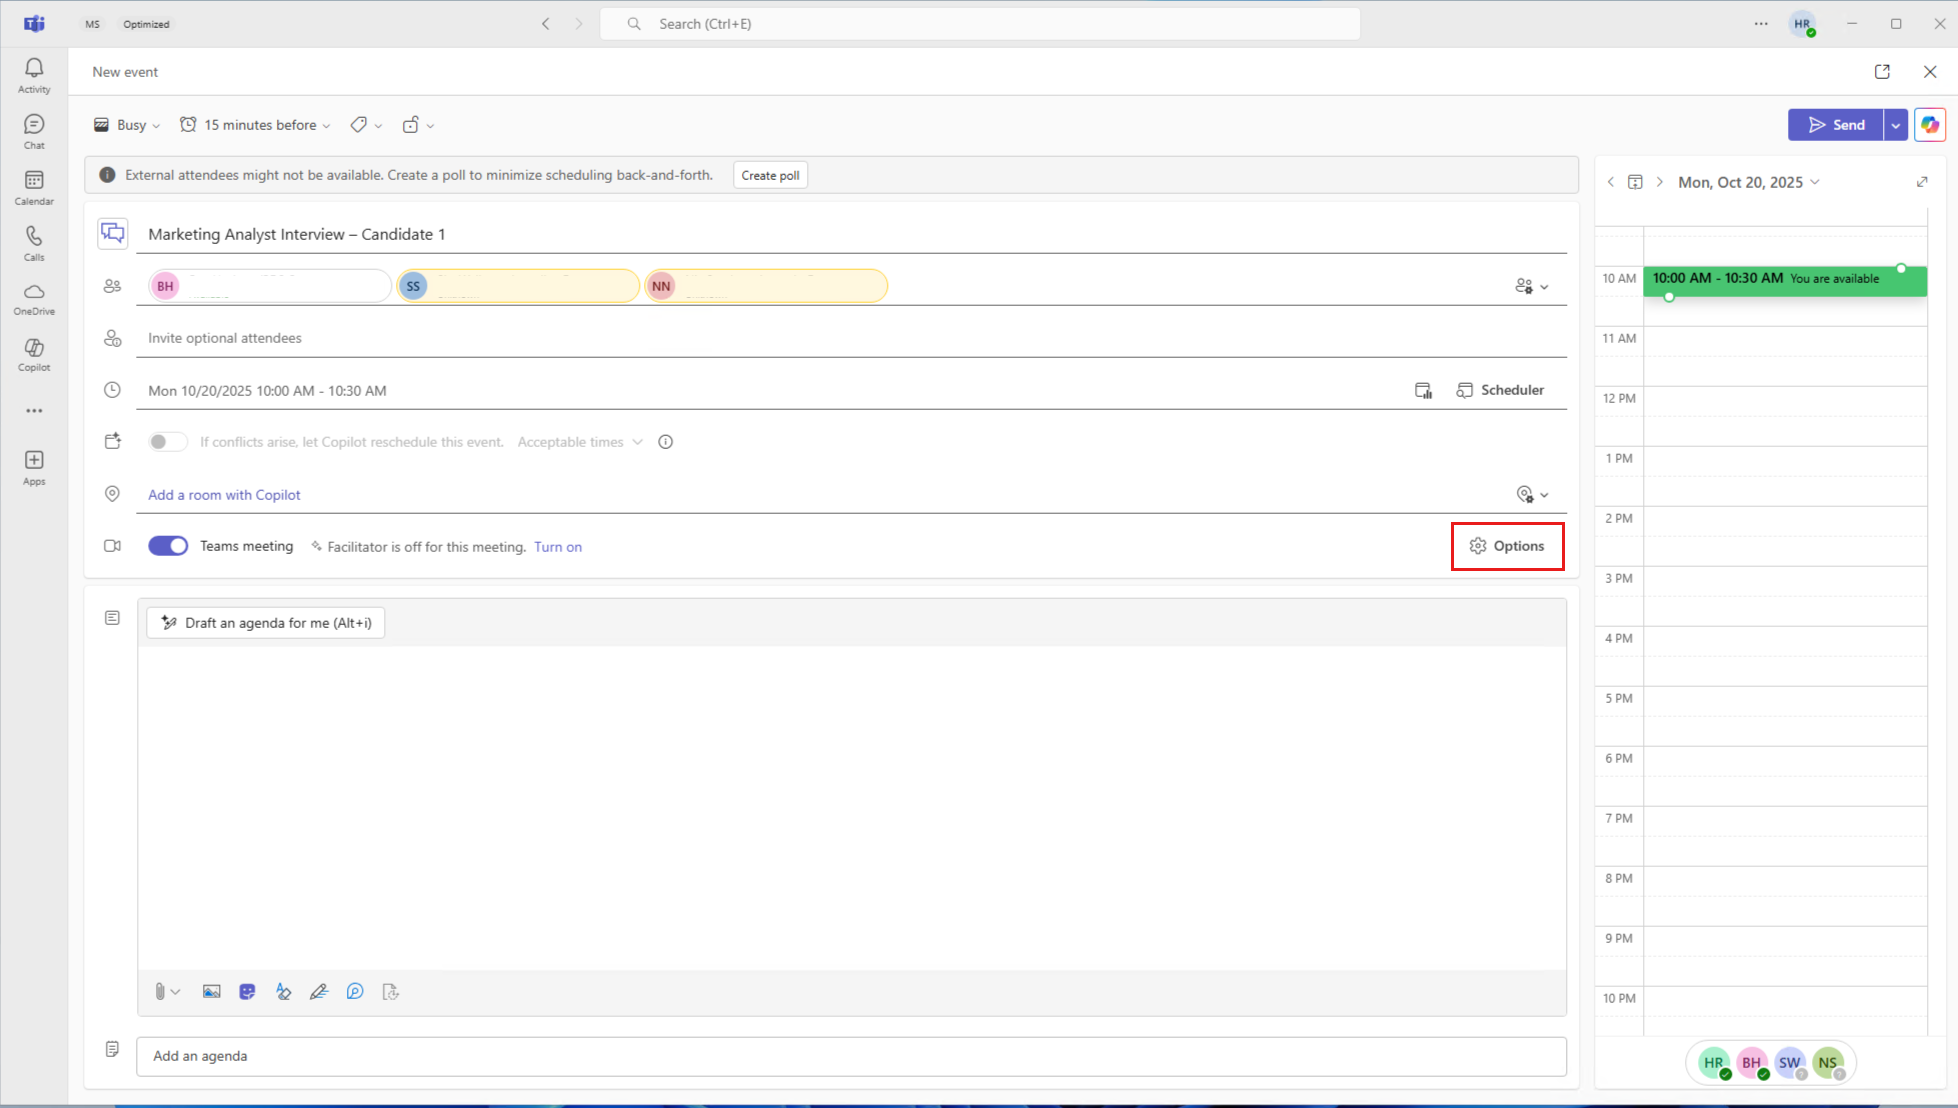Viewport: 1958px width, 1108px height.
Task: Expand the Send button split arrow
Action: (x=1895, y=125)
